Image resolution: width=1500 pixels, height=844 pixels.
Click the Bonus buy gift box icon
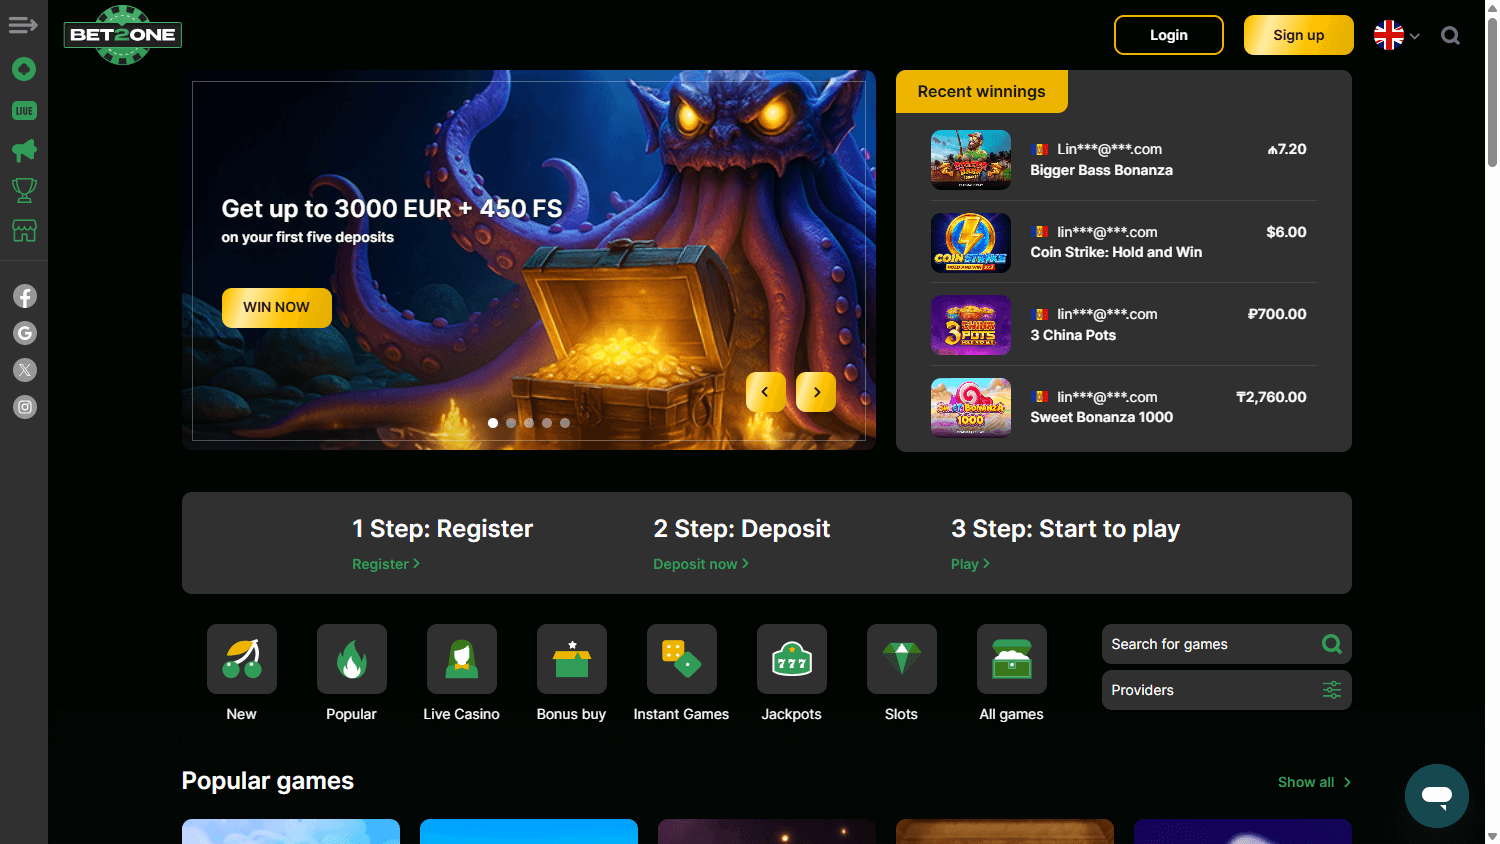(571, 659)
